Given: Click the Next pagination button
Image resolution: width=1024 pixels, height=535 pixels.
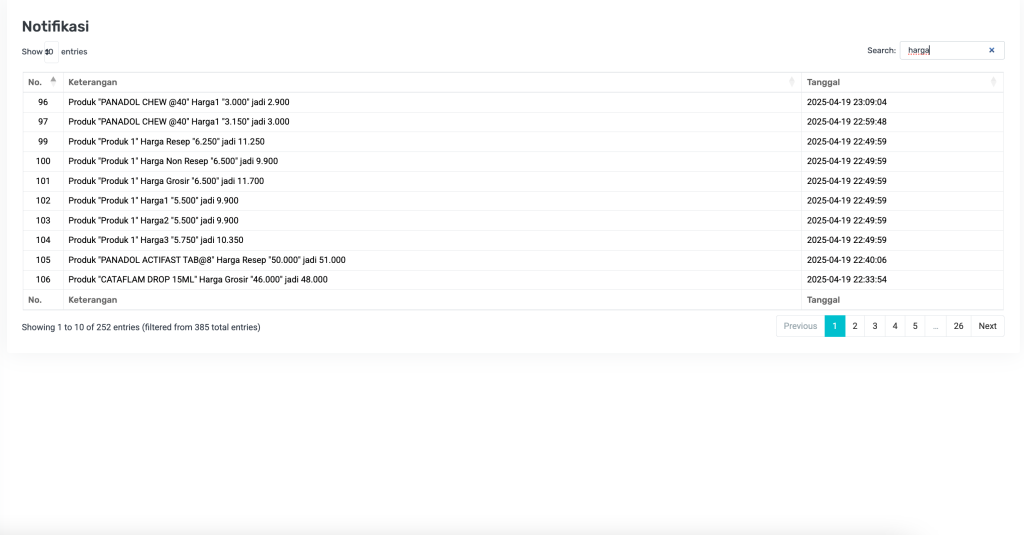Looking at the screenshot, I should (987, 326).
